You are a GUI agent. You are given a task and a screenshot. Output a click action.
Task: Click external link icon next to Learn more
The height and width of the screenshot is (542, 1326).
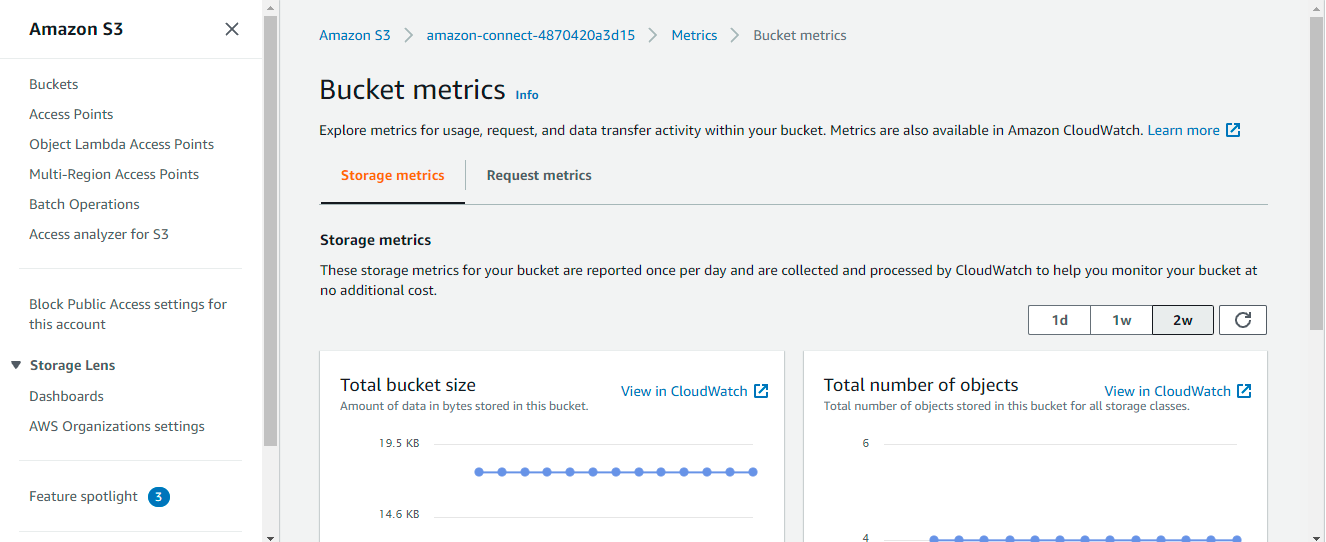click(x=1233, y=130)
